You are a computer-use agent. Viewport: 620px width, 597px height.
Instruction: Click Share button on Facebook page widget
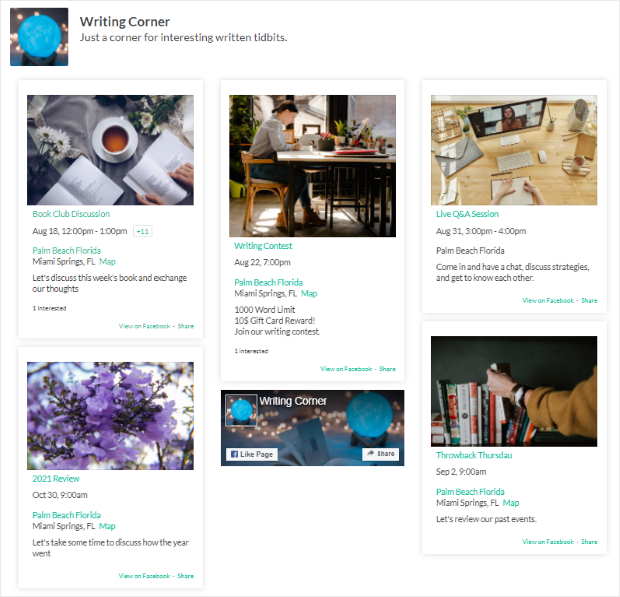coord(380,454)
